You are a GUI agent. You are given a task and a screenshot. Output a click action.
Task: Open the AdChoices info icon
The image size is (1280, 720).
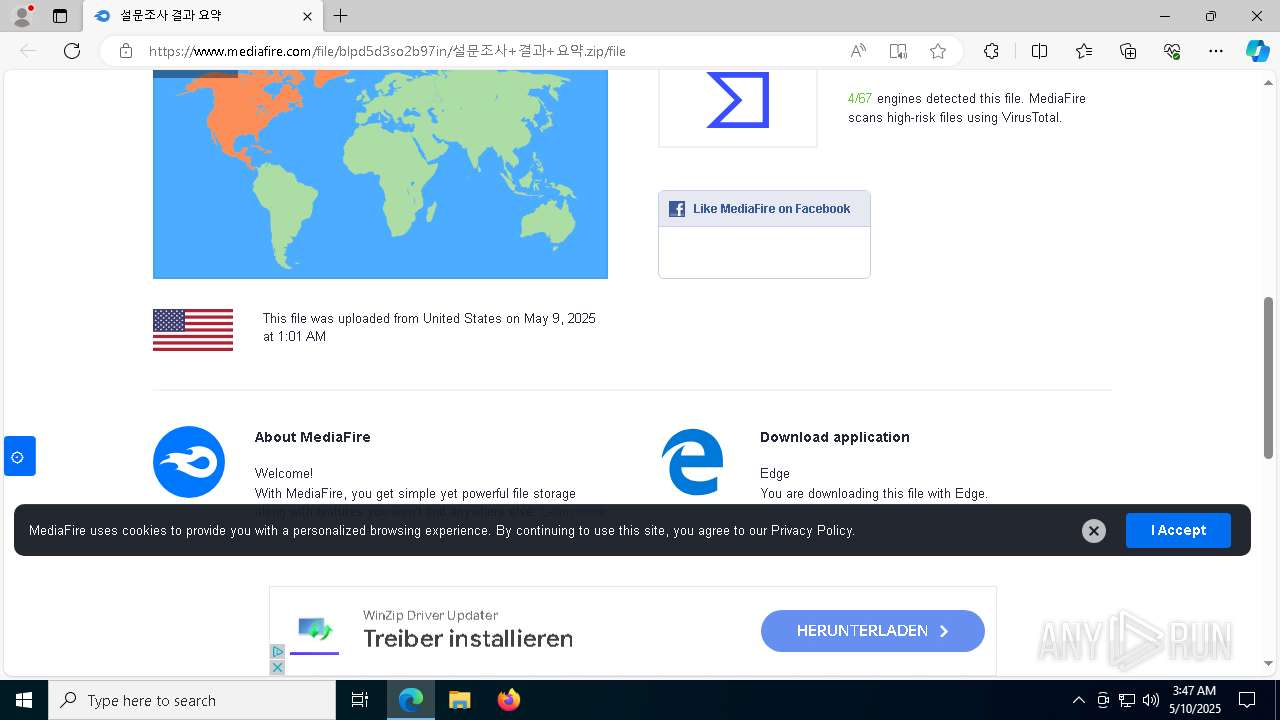click(278, 652)
